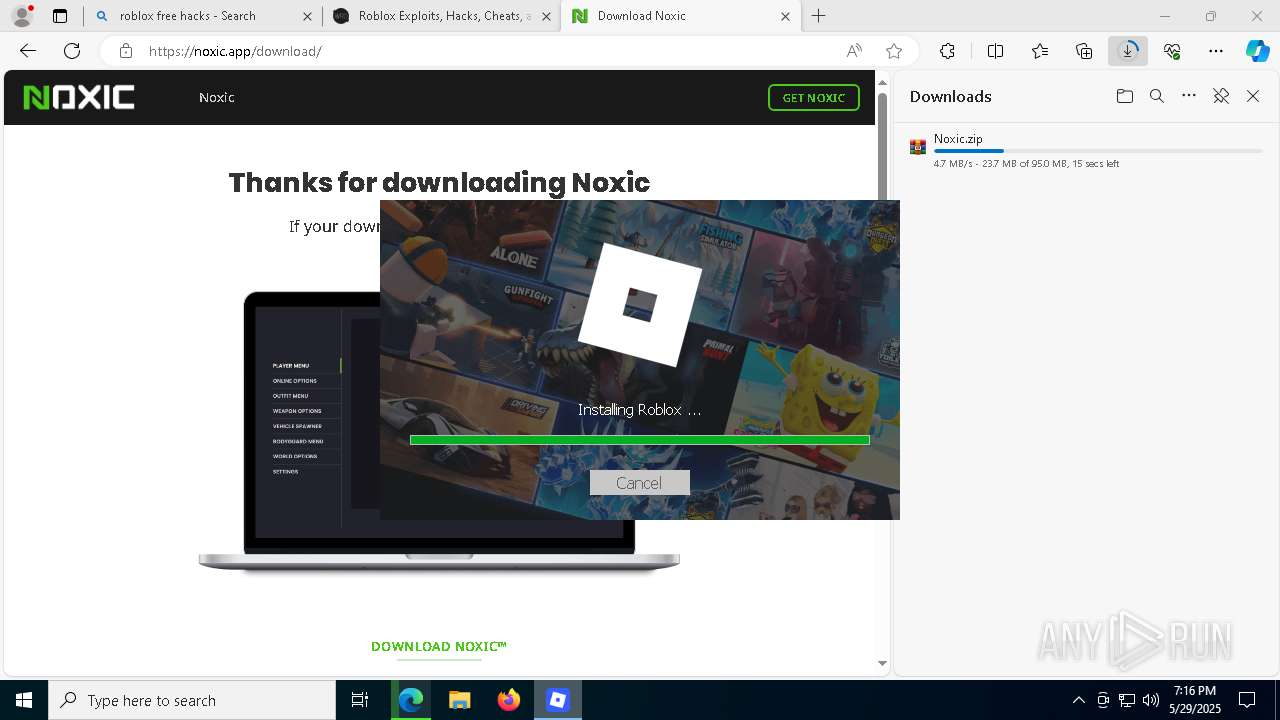Open the Noxic navigation link

click(216, 97)
